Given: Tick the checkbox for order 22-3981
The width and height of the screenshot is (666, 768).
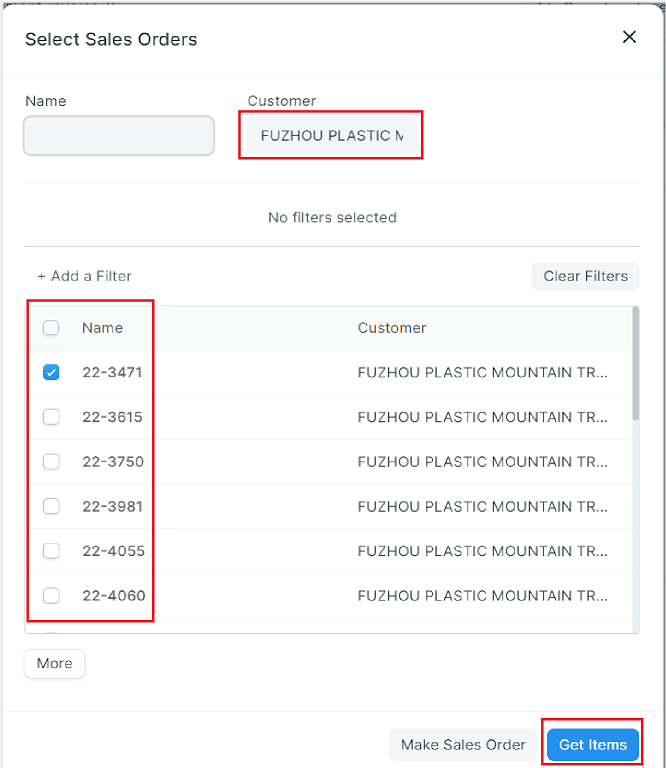Looking at the screenshot, I should pos(51,506).
